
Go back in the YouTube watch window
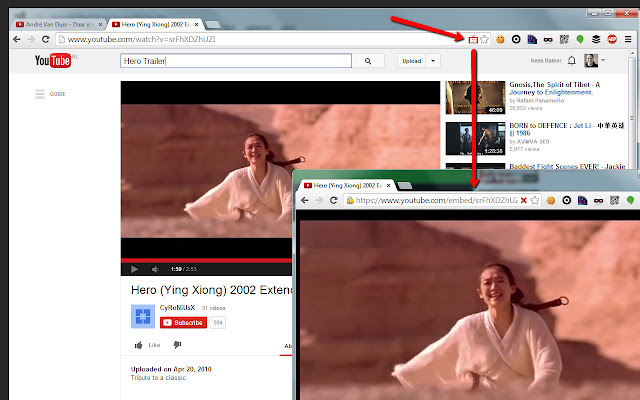pyautogui.click(x=17, y=39)
